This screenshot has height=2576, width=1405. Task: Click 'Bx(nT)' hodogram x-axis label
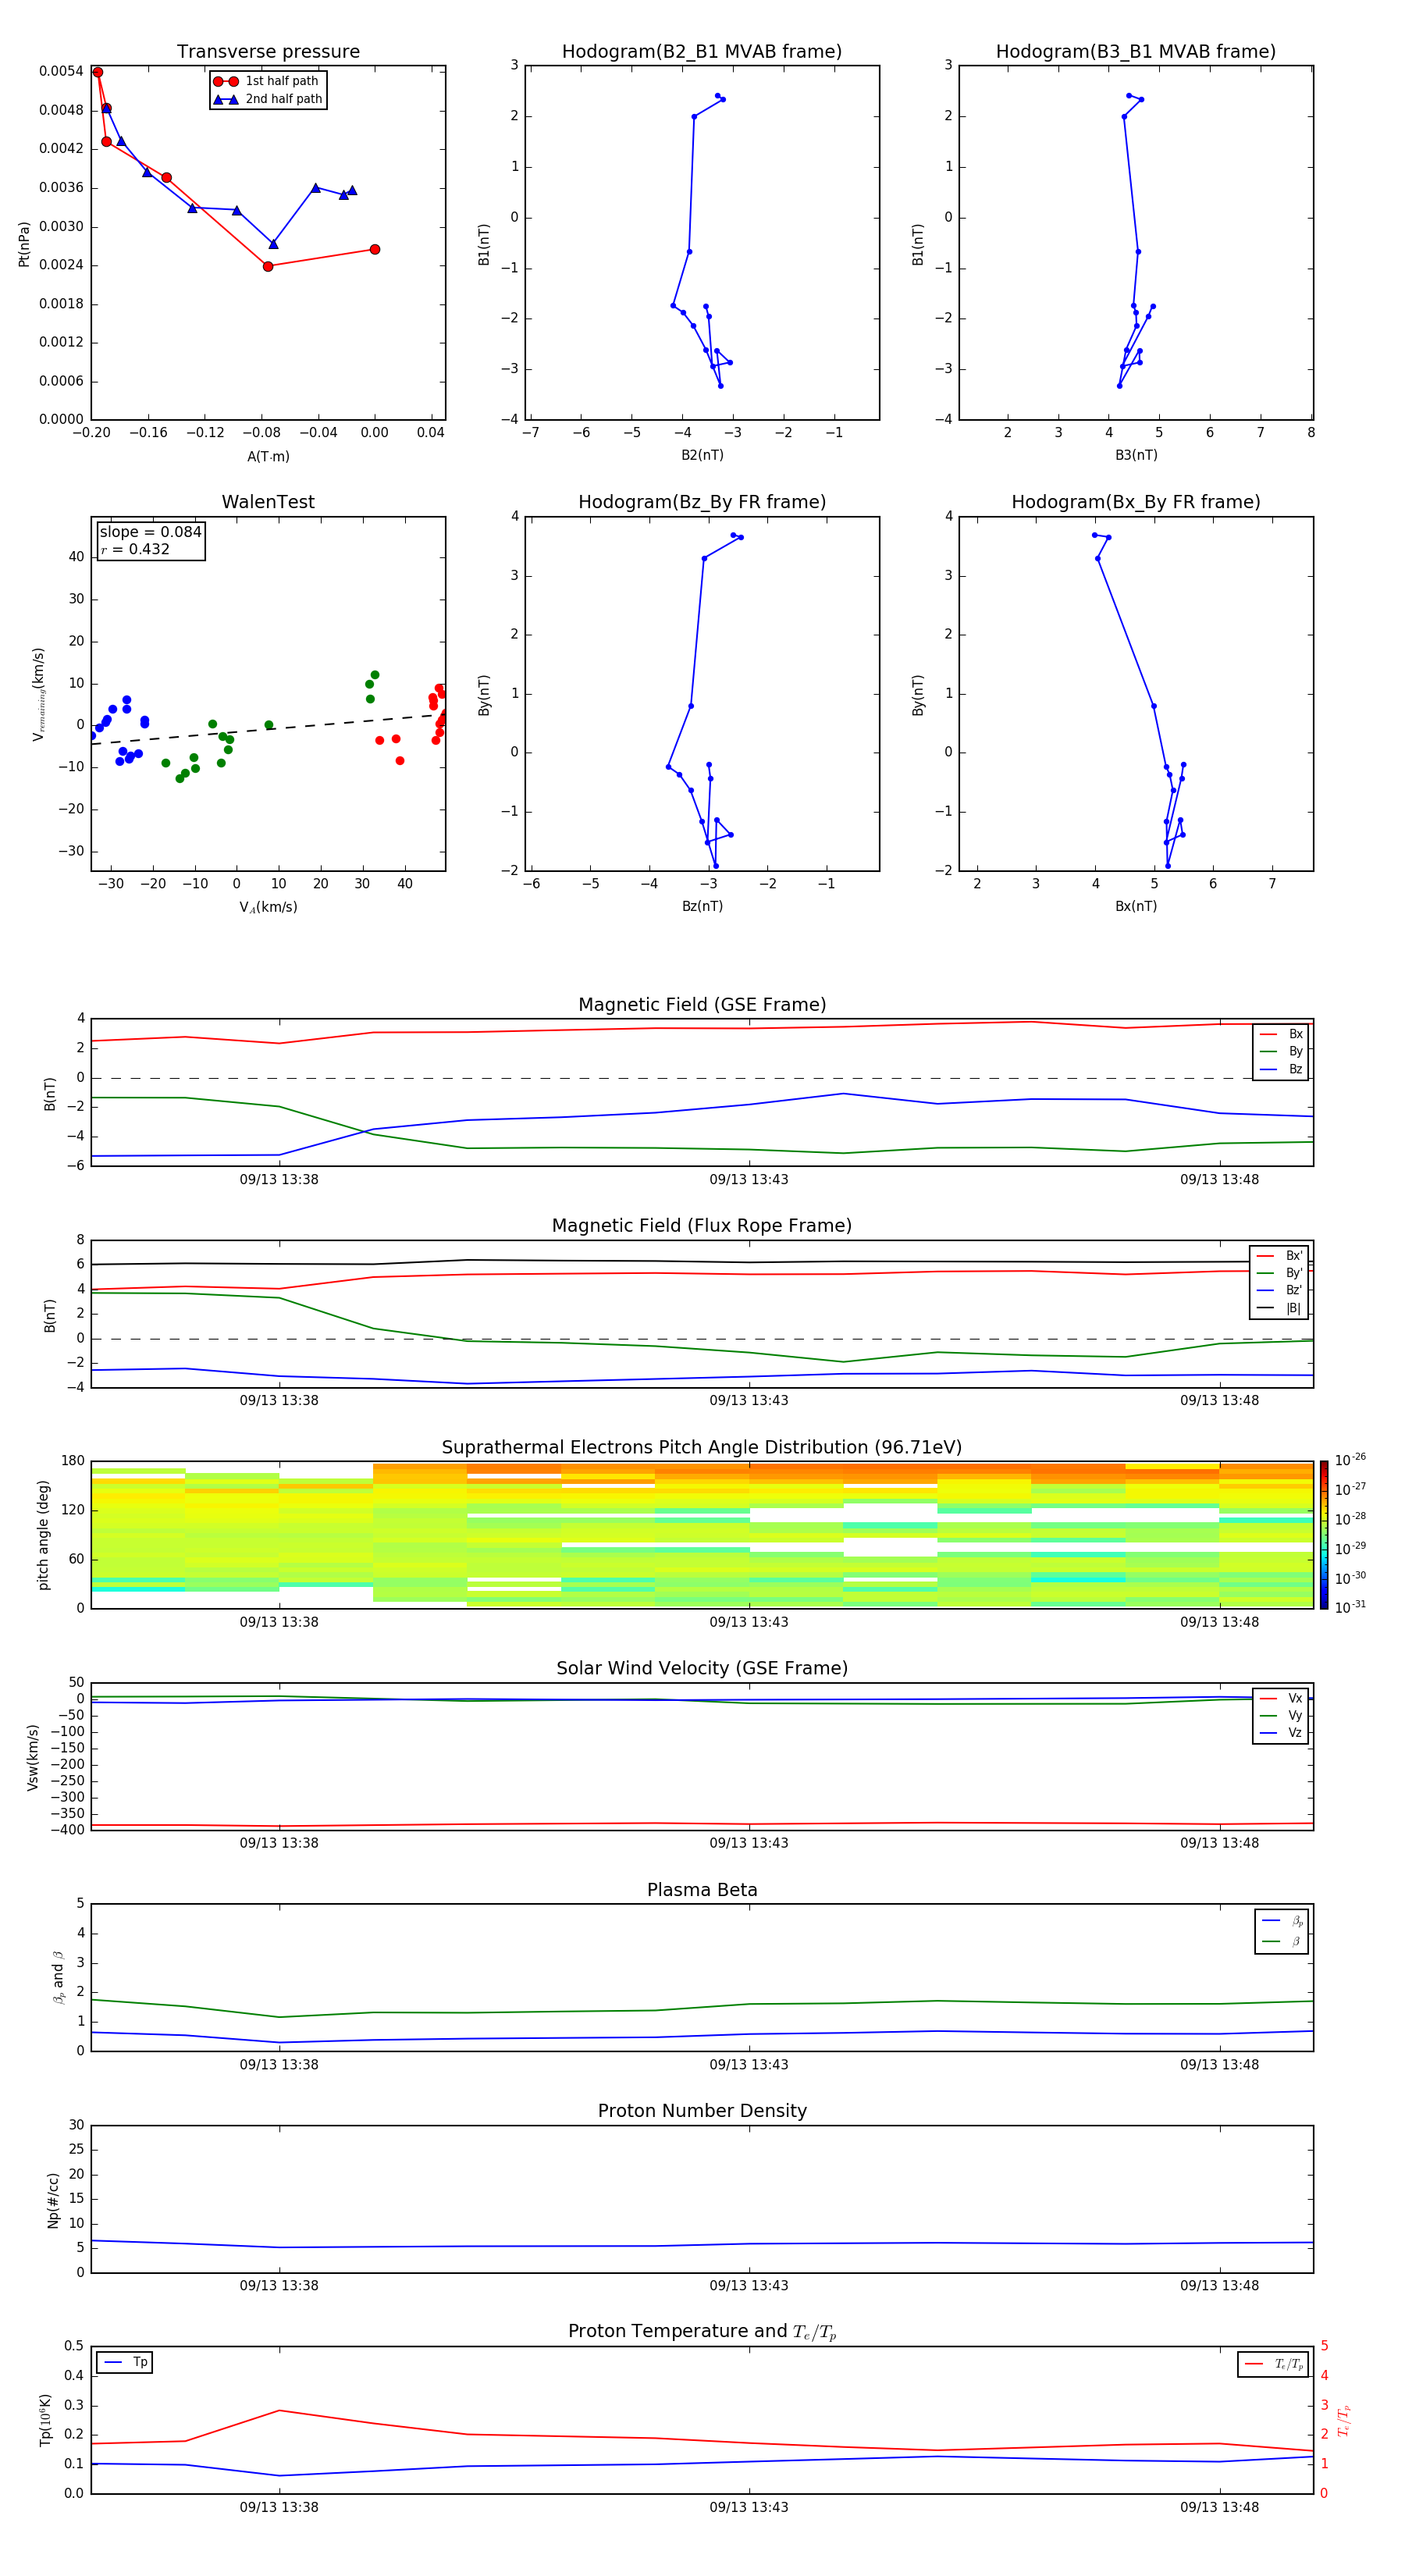click(x=1136, y=906)
